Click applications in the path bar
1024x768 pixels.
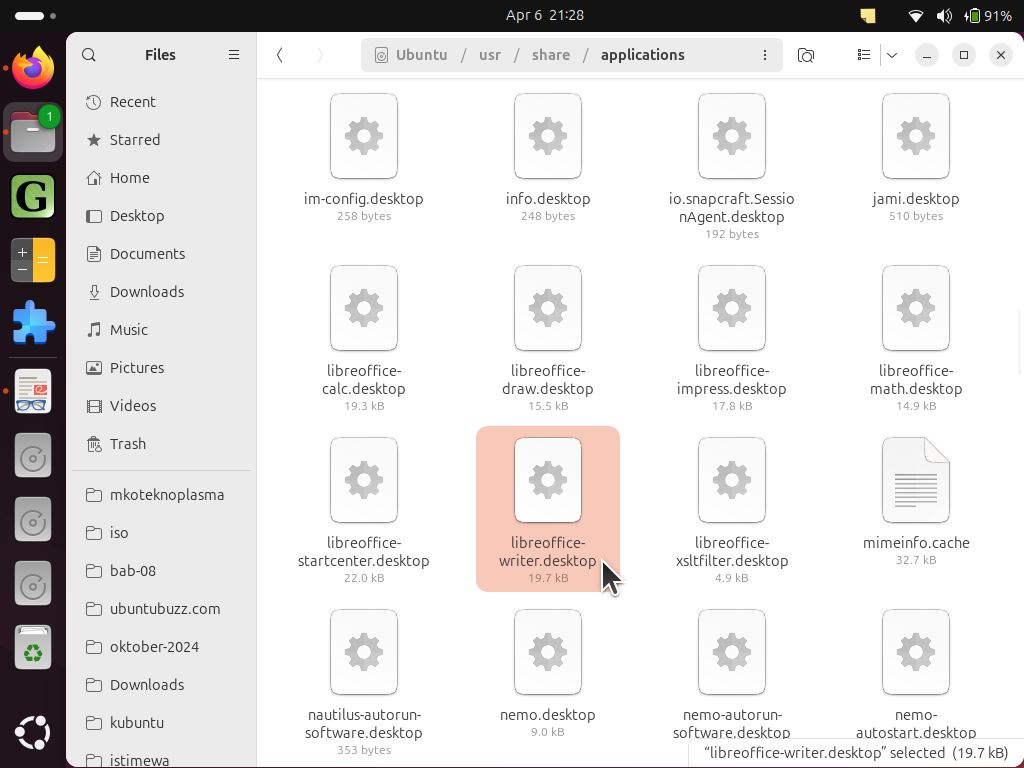tap(643, 55)
